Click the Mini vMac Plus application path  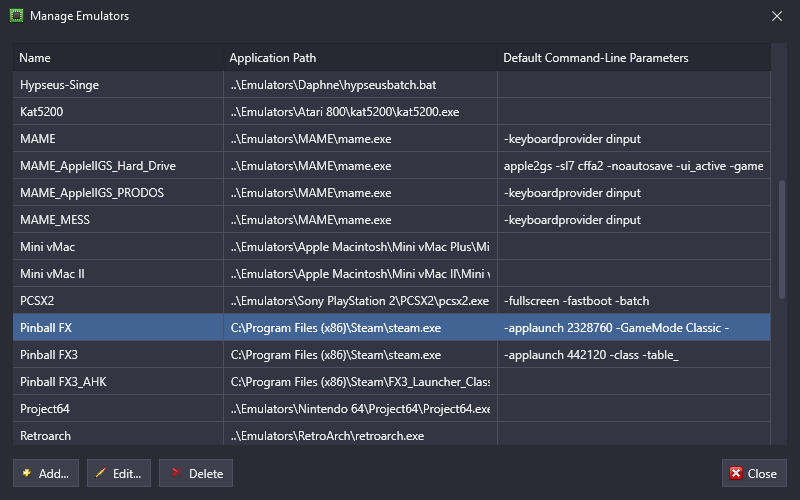360,247
